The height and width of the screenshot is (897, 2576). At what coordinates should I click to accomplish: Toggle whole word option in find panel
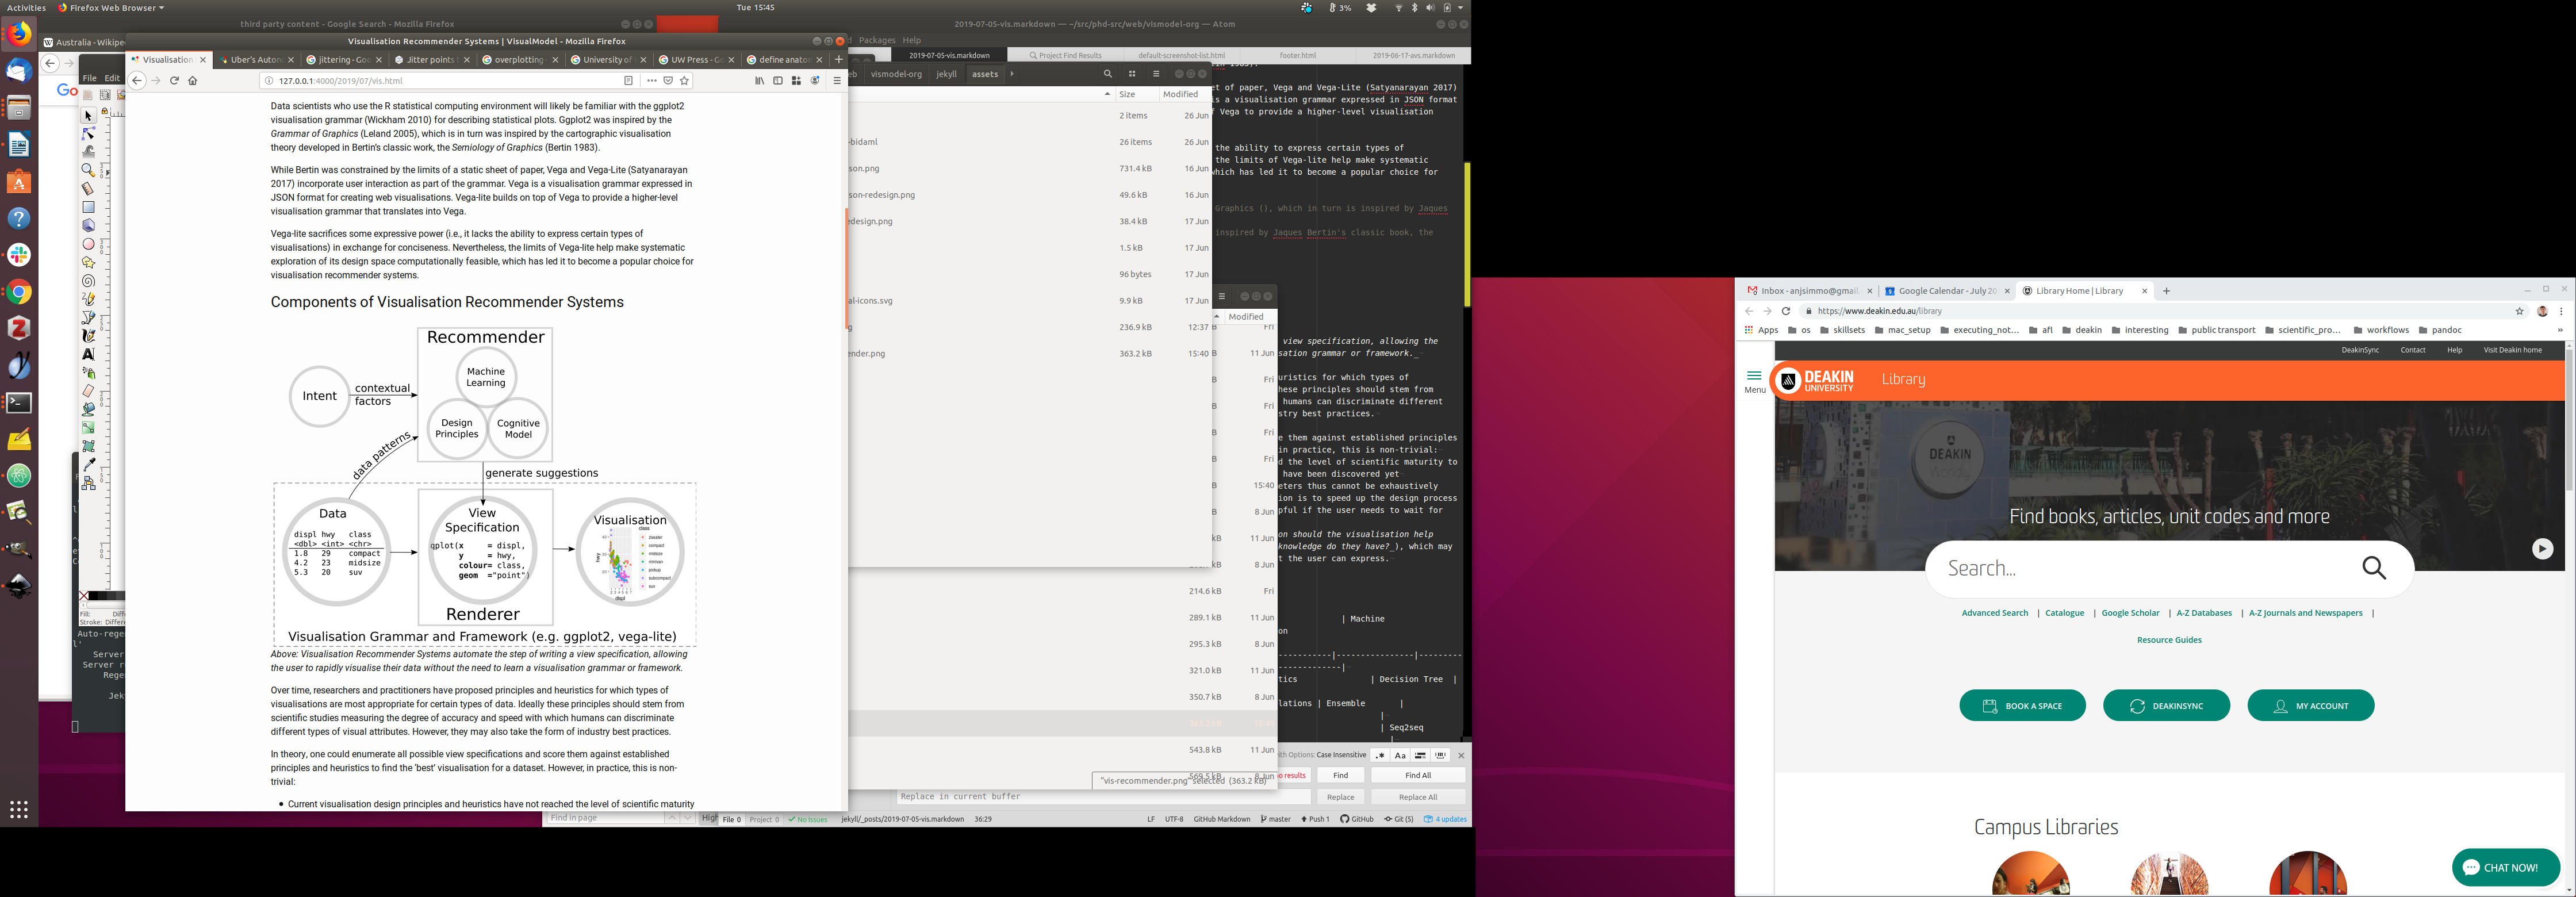pos(1441,755)
